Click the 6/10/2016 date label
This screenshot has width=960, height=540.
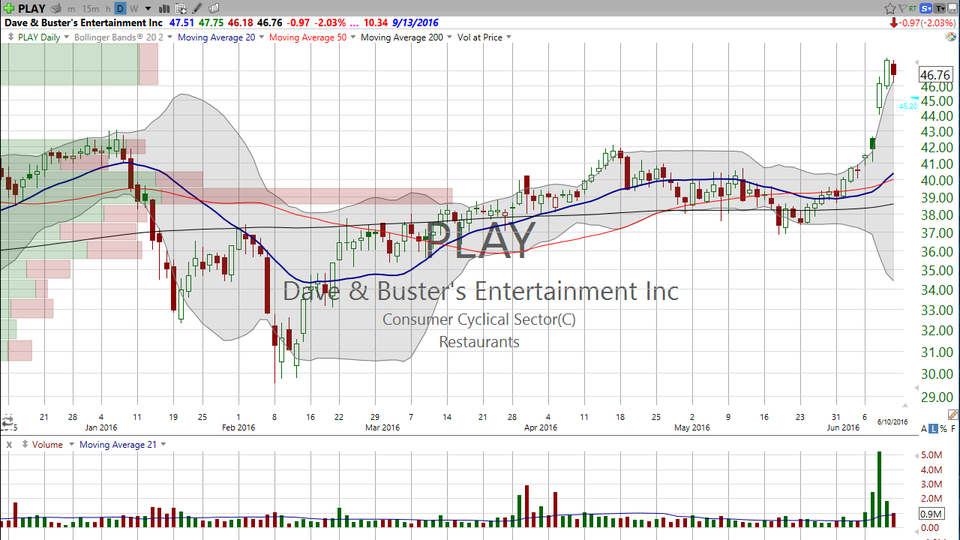click(x=893, y=422)
